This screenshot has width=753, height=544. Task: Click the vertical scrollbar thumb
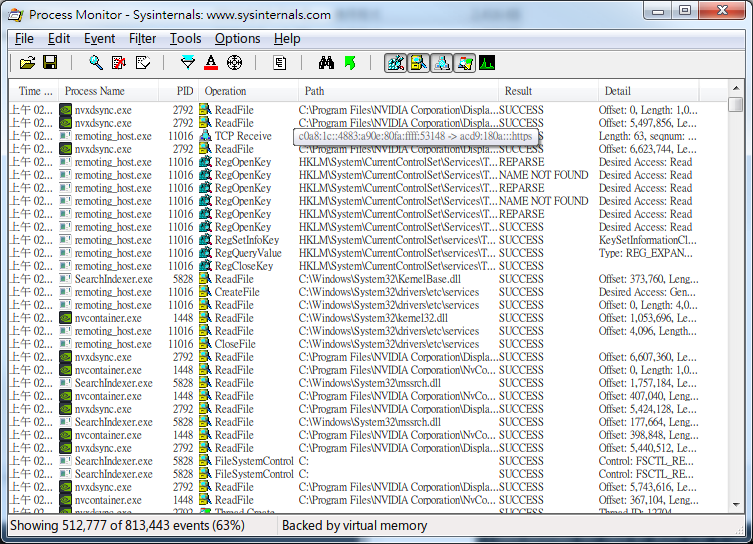[x=736, y=104]
